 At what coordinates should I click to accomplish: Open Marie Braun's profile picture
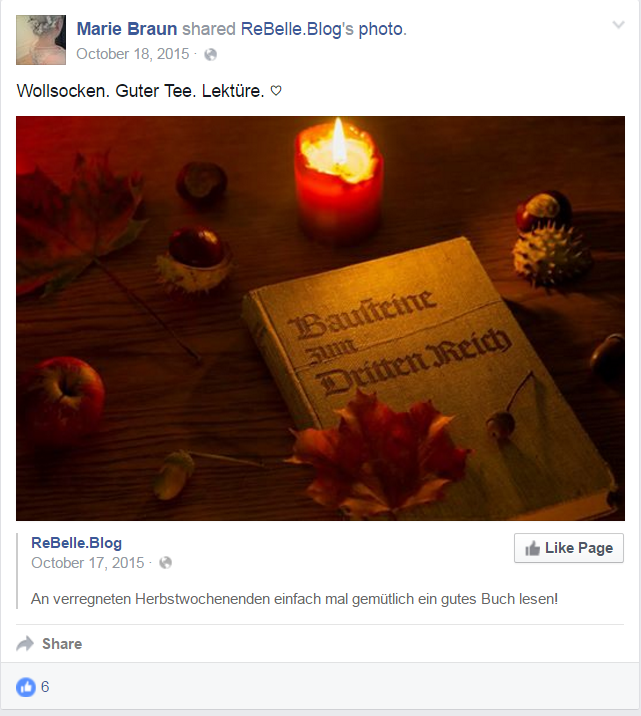pos(41,40)
